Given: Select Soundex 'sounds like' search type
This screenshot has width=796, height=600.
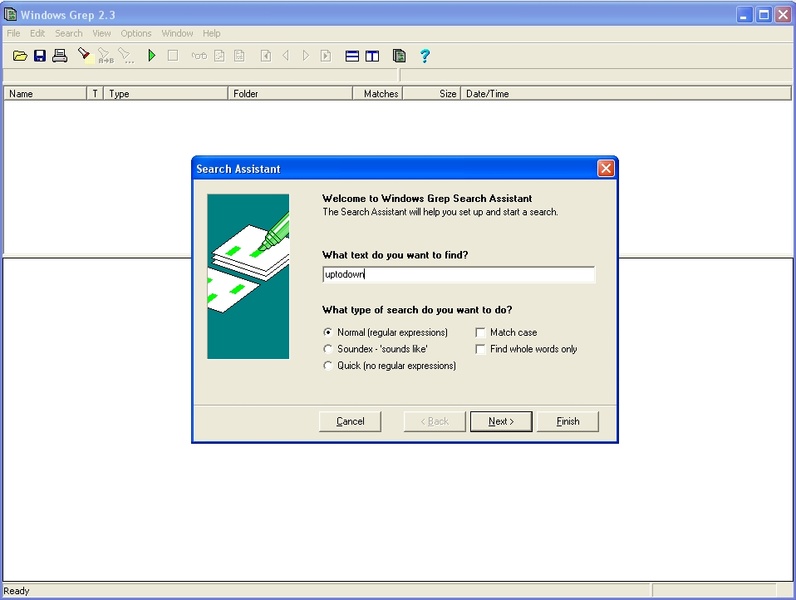Looking at the screenshot, I should (328, 349).
